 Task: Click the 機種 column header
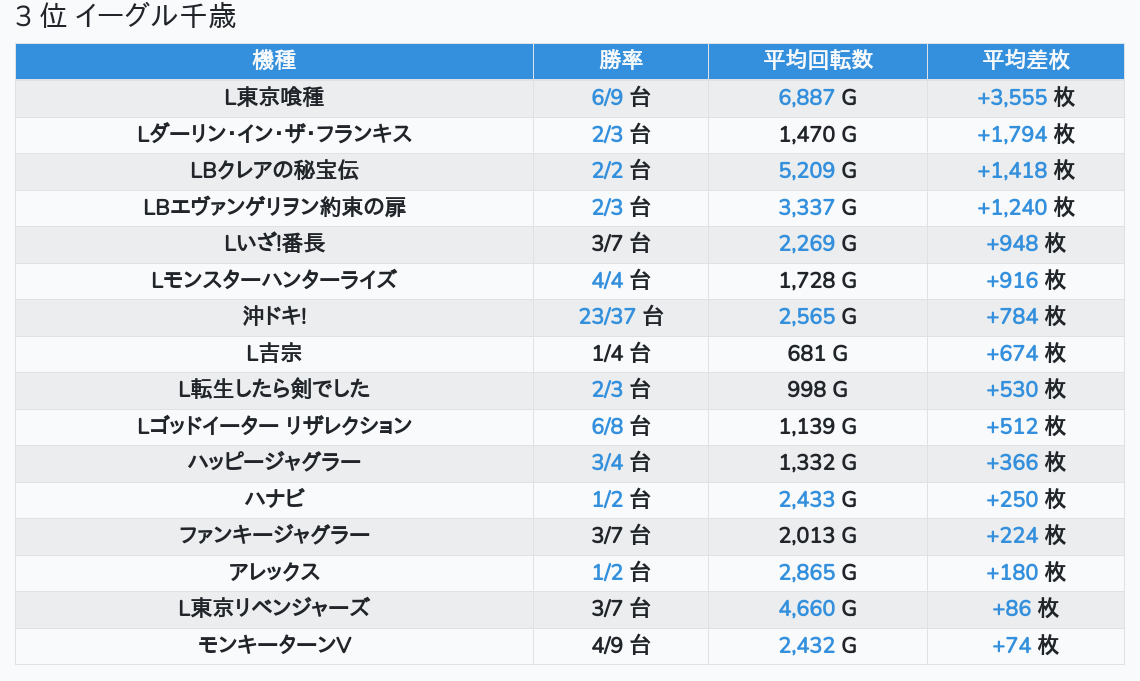point(274,60)
